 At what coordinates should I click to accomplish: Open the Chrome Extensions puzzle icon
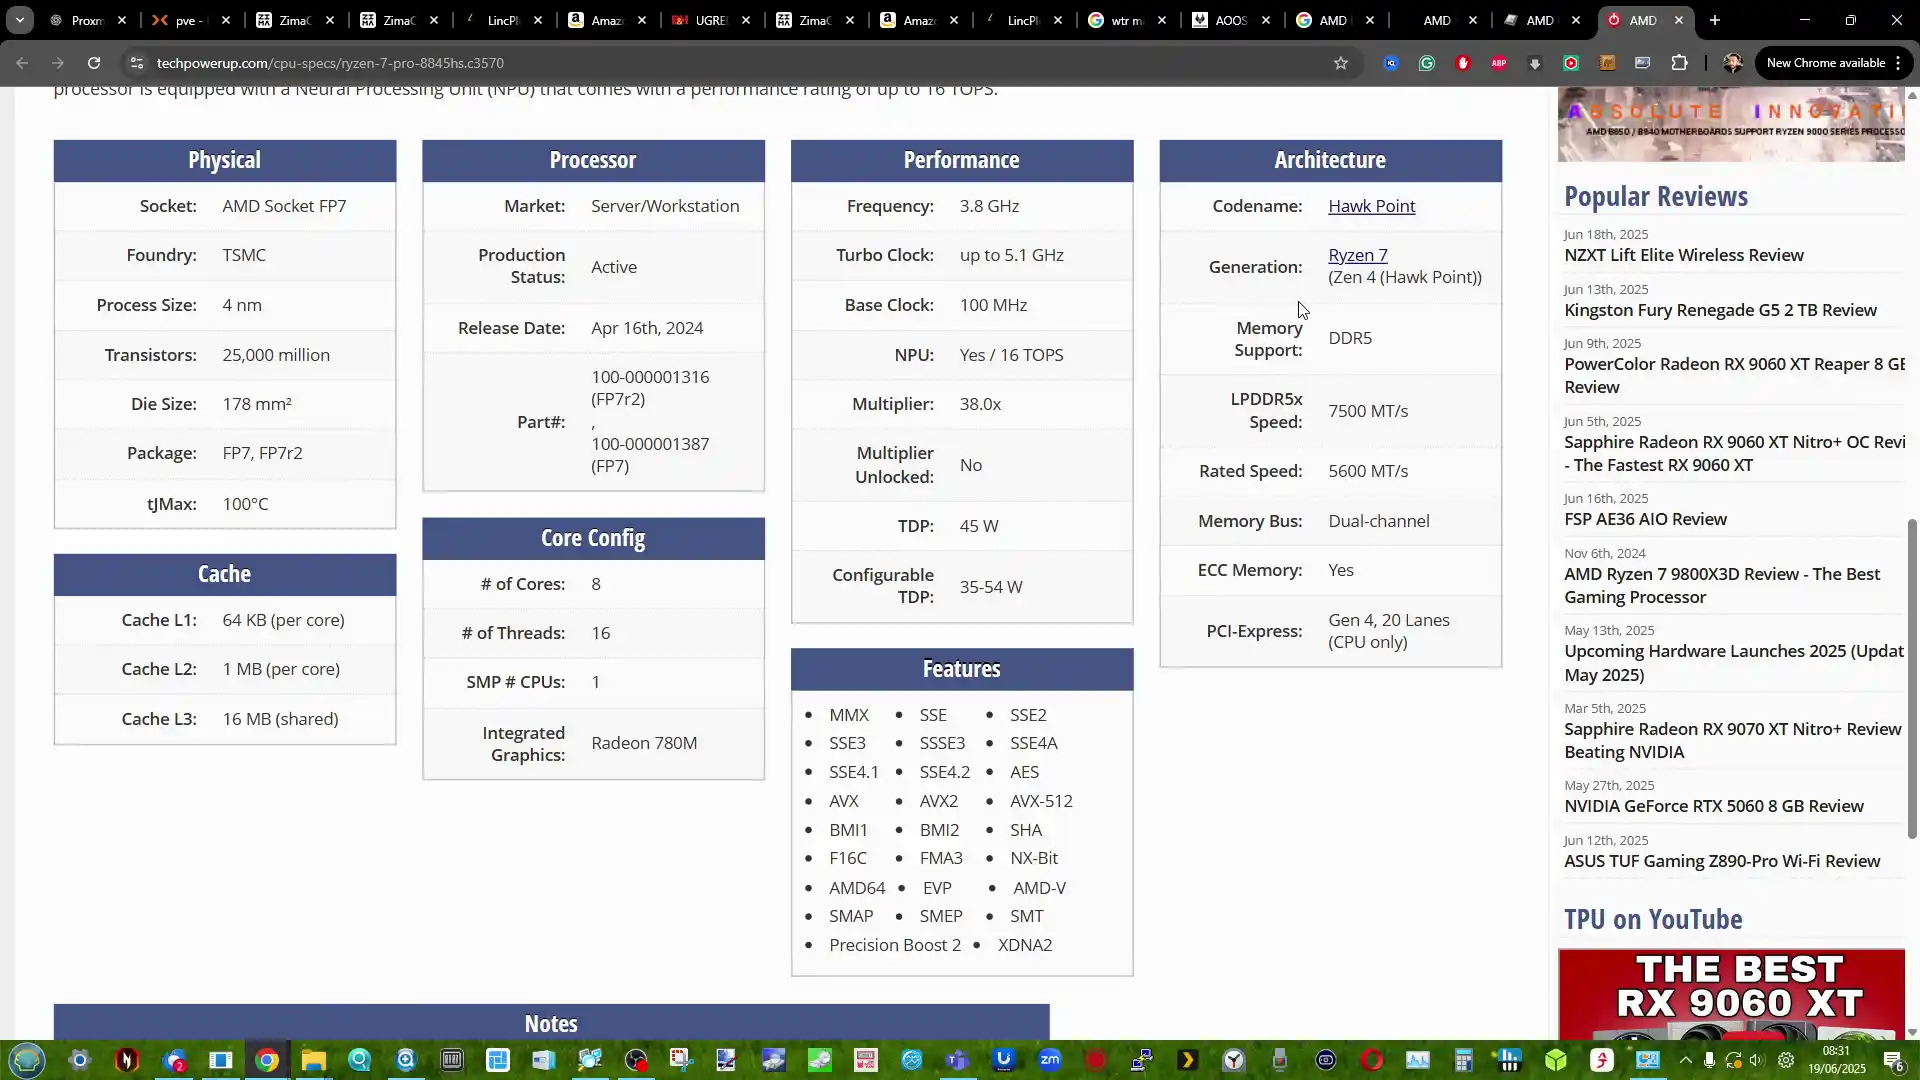(x=1680, y=63)
